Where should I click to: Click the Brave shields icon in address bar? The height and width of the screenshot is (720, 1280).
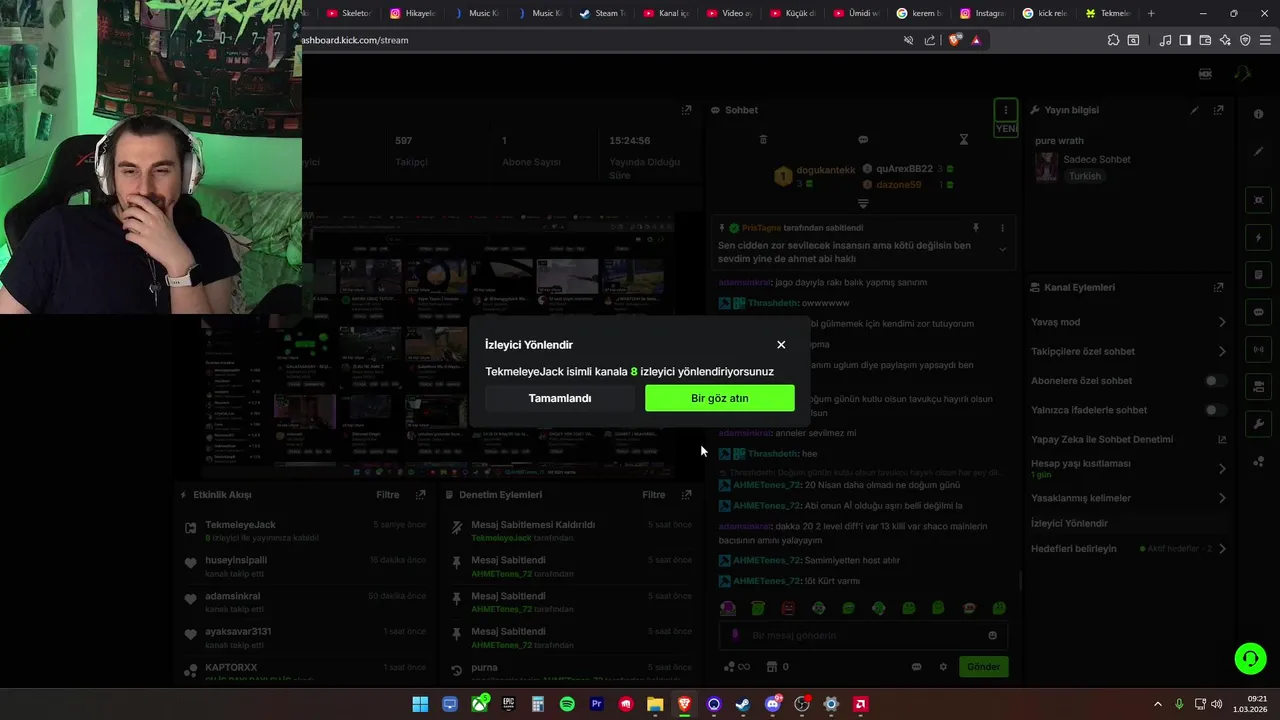click(955, 40)
